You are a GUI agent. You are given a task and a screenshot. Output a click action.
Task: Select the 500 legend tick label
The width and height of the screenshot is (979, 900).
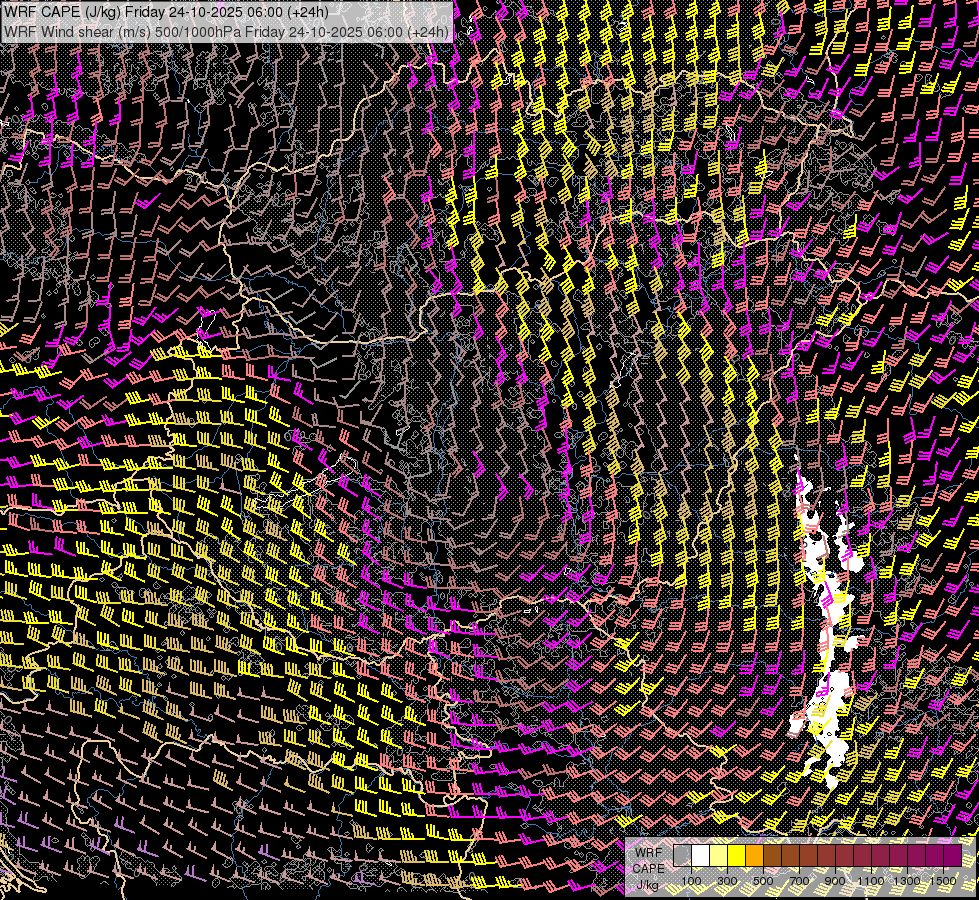click(x=763, y=880)
